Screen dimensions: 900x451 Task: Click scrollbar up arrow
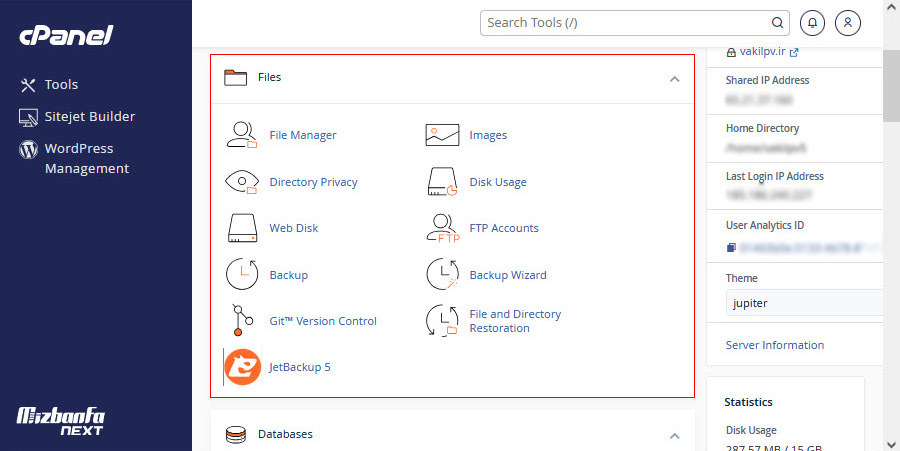click(891, 6)
